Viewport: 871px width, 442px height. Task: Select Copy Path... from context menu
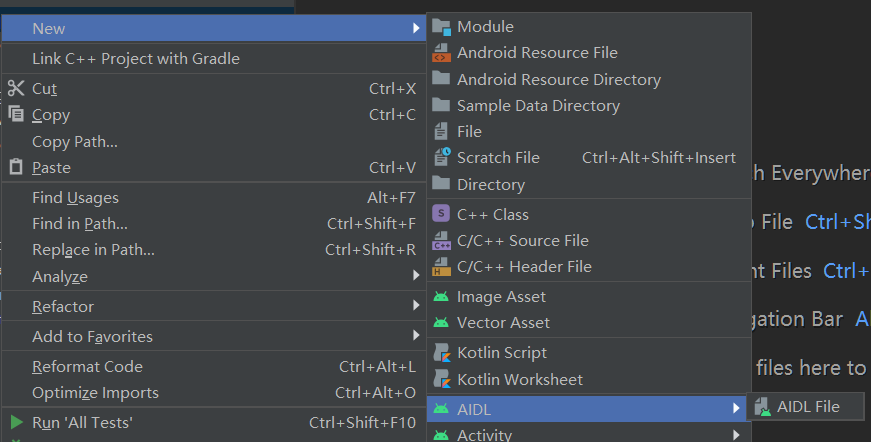pos(214,142)
